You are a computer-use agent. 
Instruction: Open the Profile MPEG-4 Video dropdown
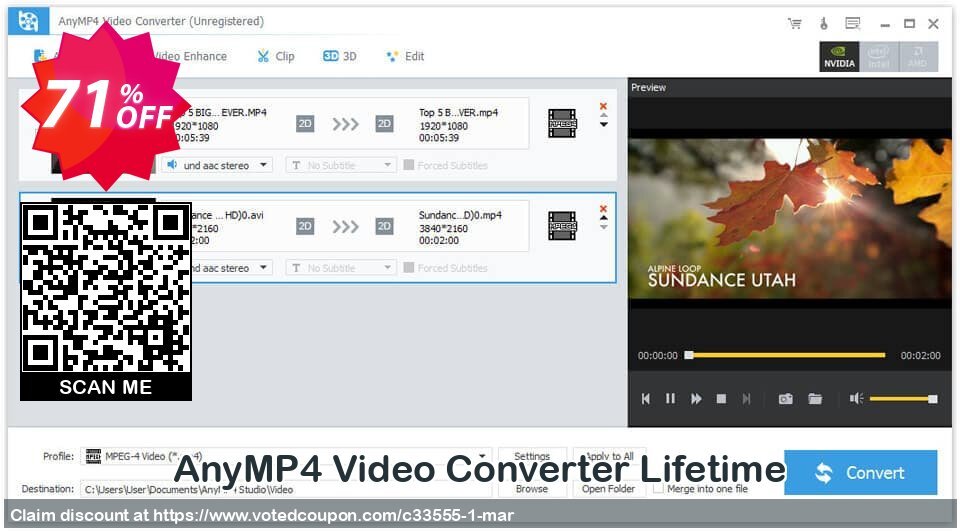[286, 456]
